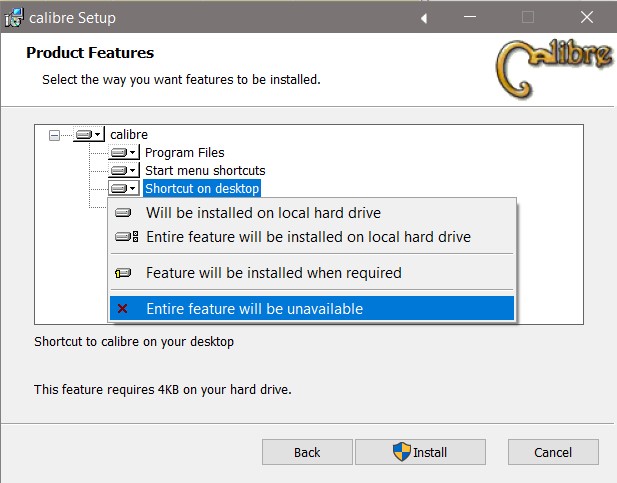Click the Product Features heading

click(x=90, y=53)
